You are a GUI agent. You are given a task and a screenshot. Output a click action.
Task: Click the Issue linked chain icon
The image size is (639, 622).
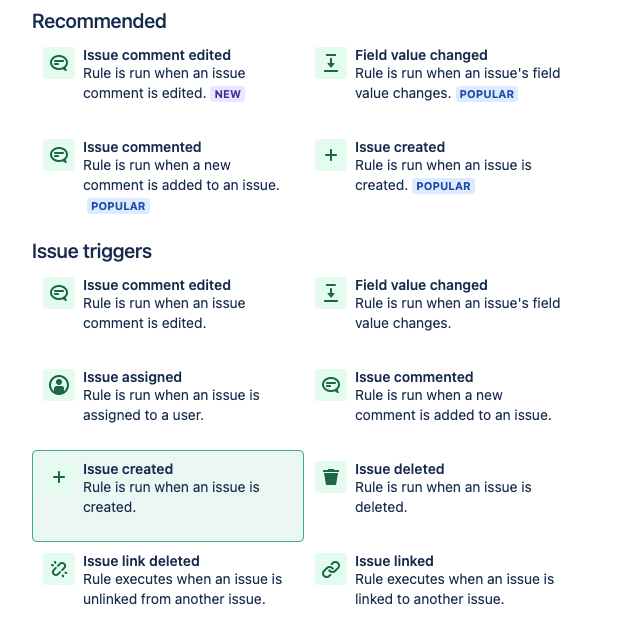click(331, 569)
